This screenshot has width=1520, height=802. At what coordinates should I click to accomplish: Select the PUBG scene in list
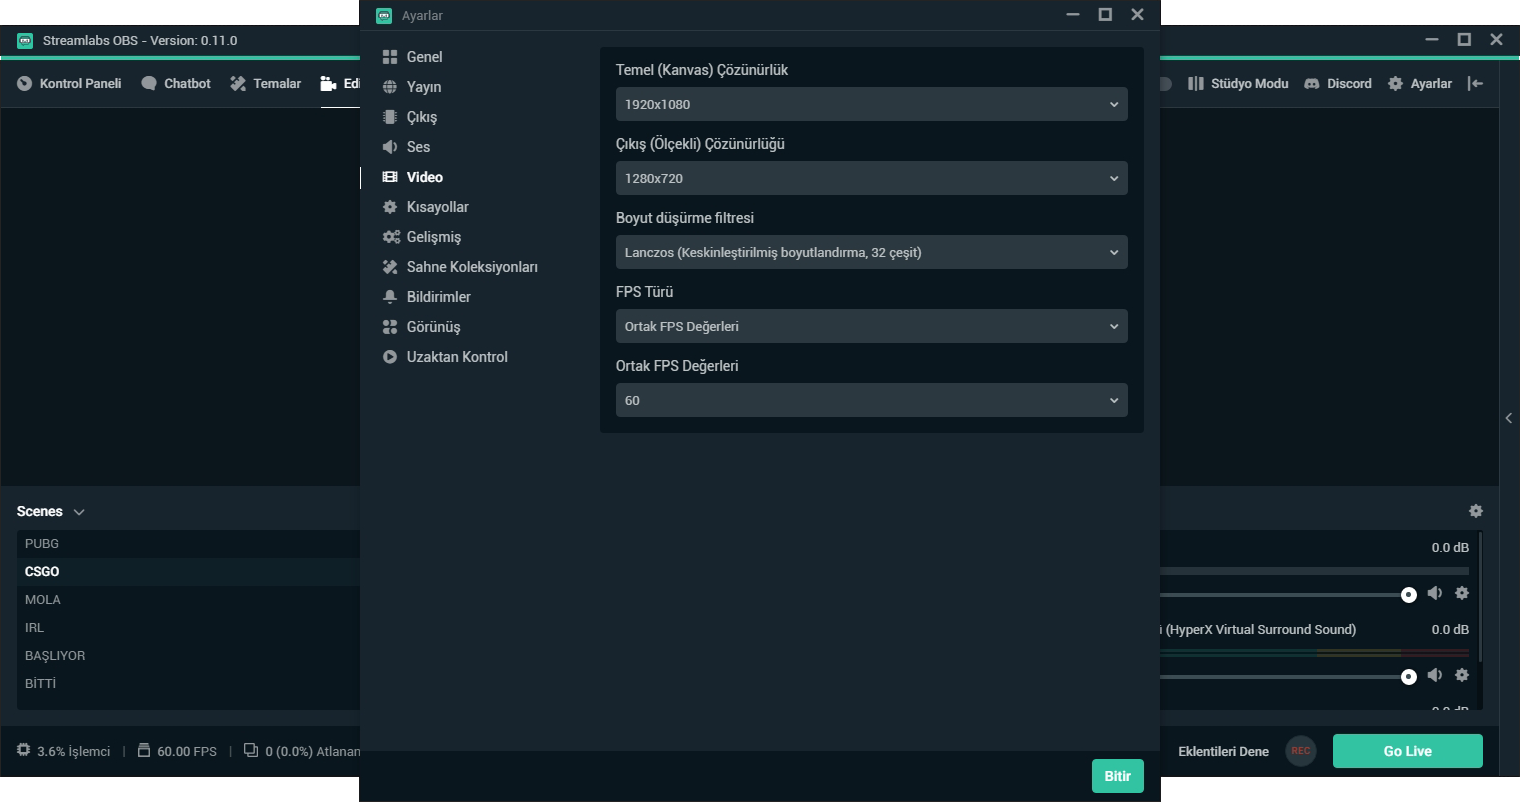[42, 544]
